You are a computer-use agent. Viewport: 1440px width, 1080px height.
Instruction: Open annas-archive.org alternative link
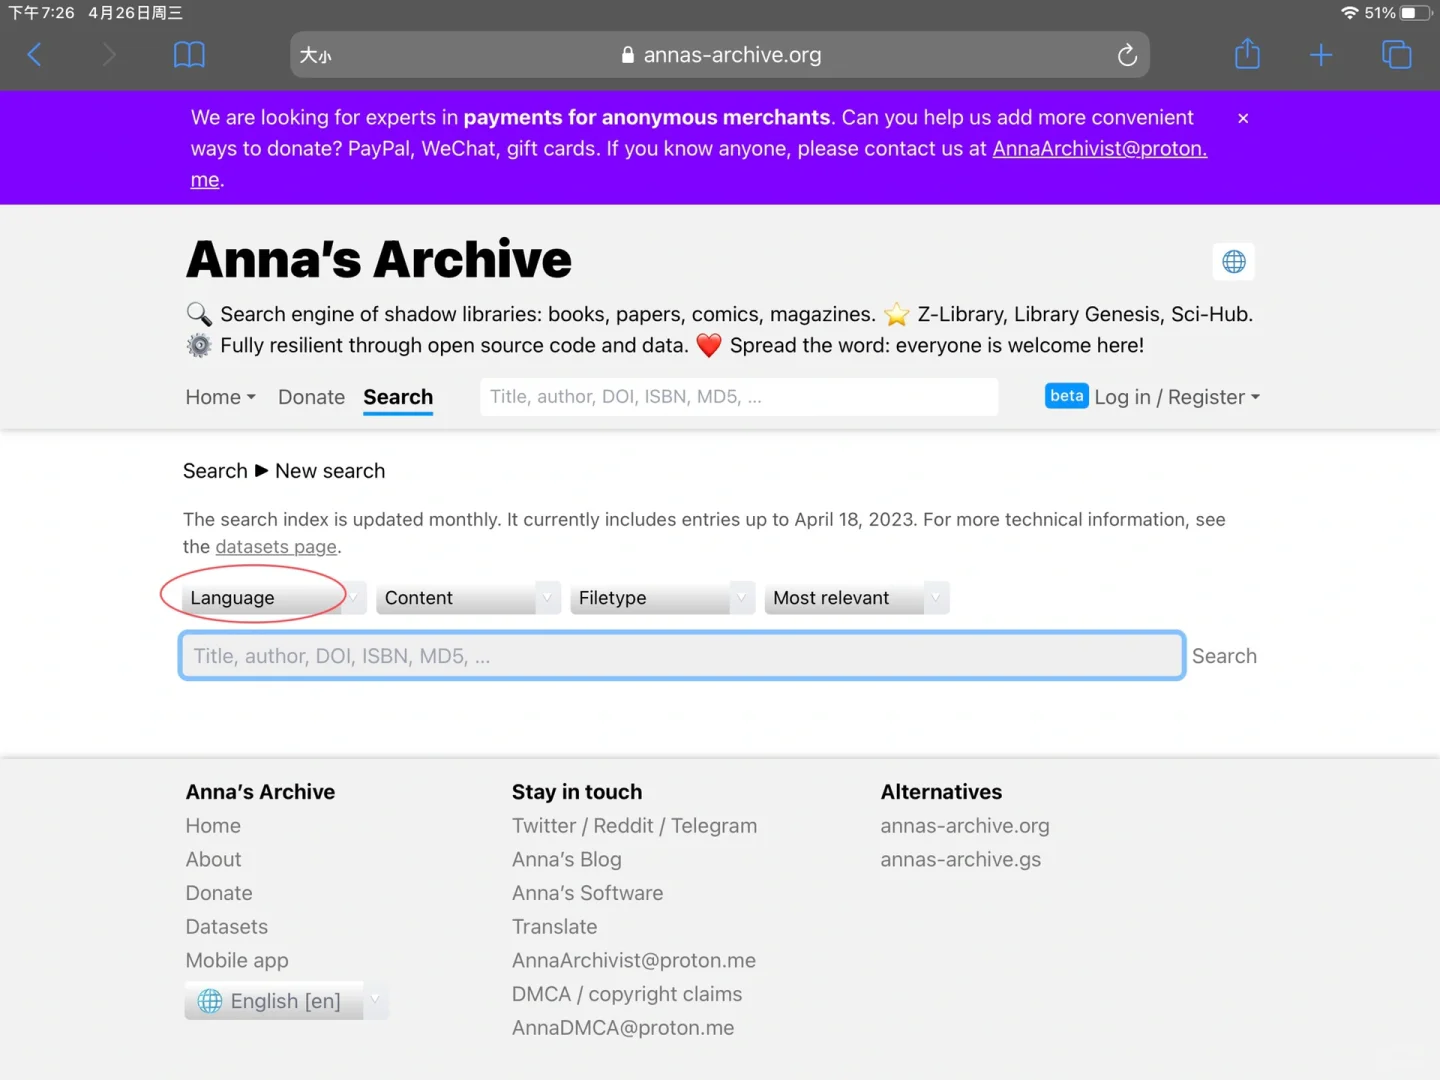pyautogui.click(x=965, y=826)
